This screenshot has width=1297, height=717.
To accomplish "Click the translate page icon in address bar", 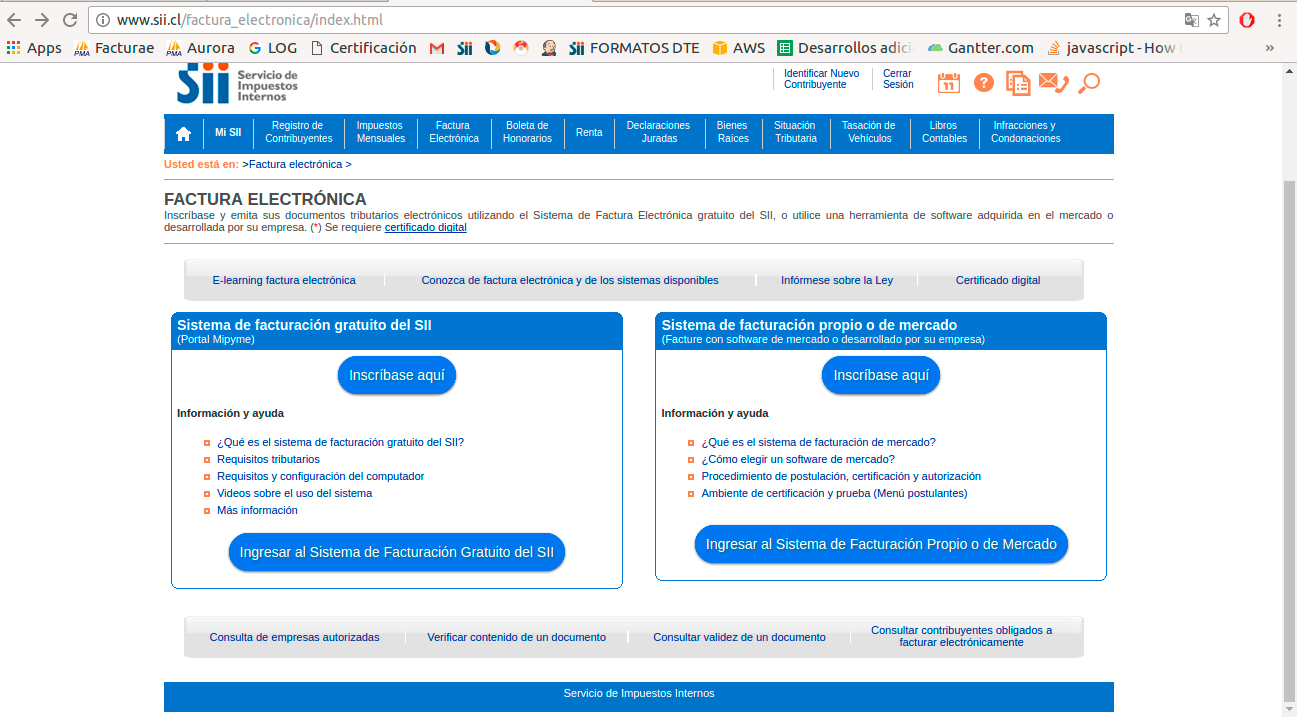I will [1191, 20].
